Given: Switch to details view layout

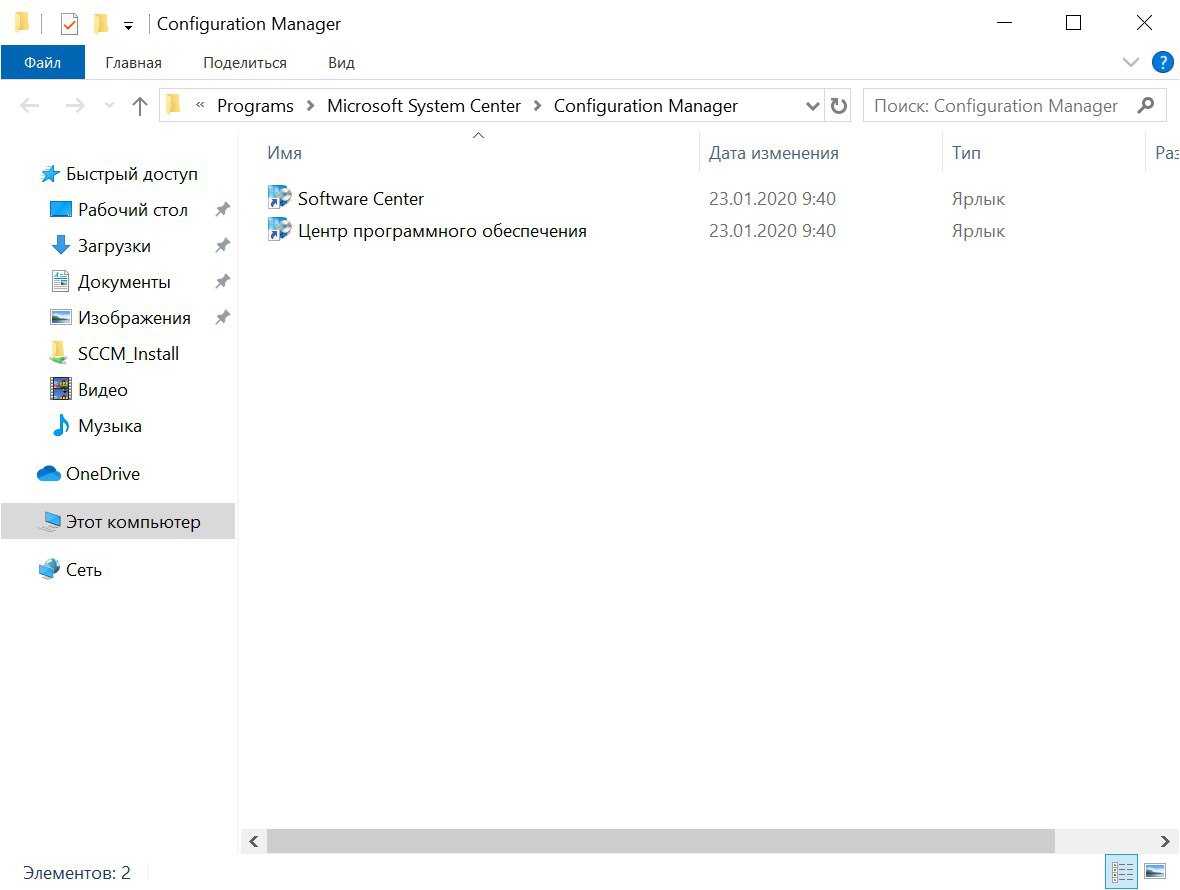Looking at the screenshot, I should (1121, 872).
